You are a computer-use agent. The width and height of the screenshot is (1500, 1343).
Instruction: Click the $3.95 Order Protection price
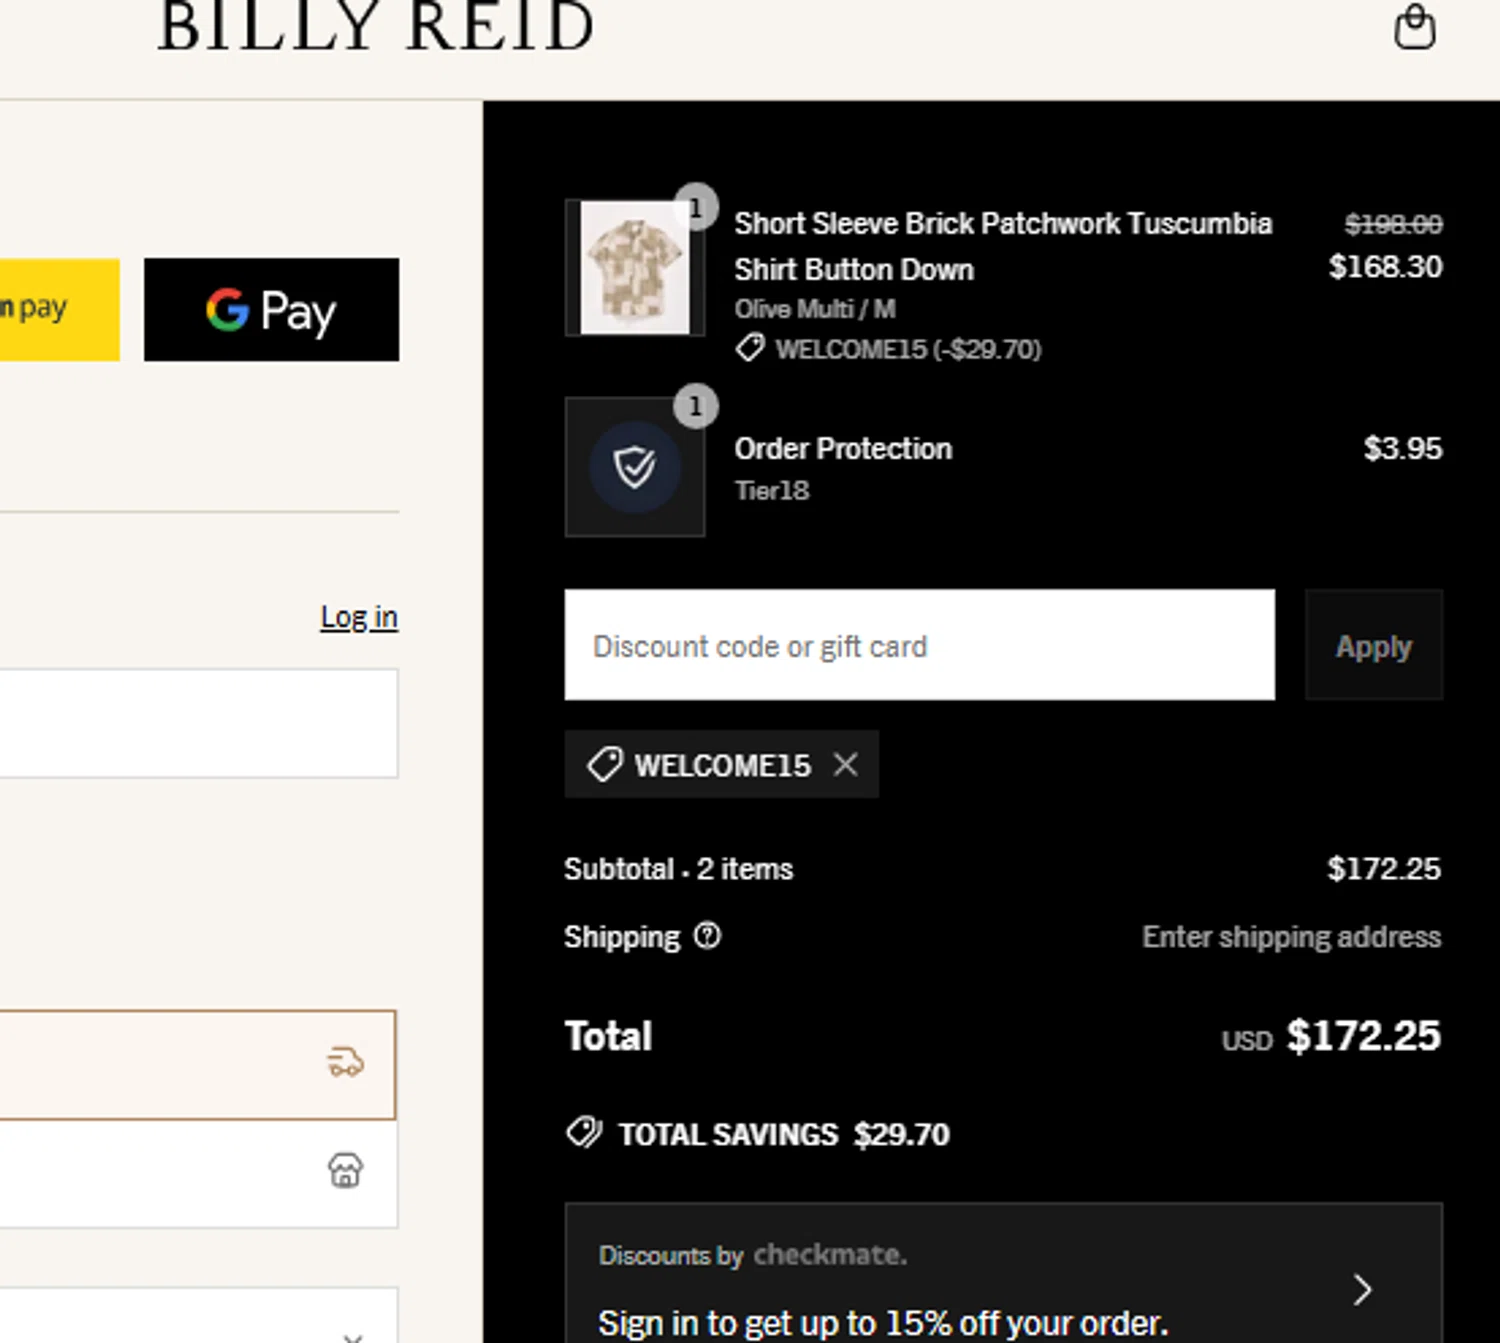(x=1403, y=448)
